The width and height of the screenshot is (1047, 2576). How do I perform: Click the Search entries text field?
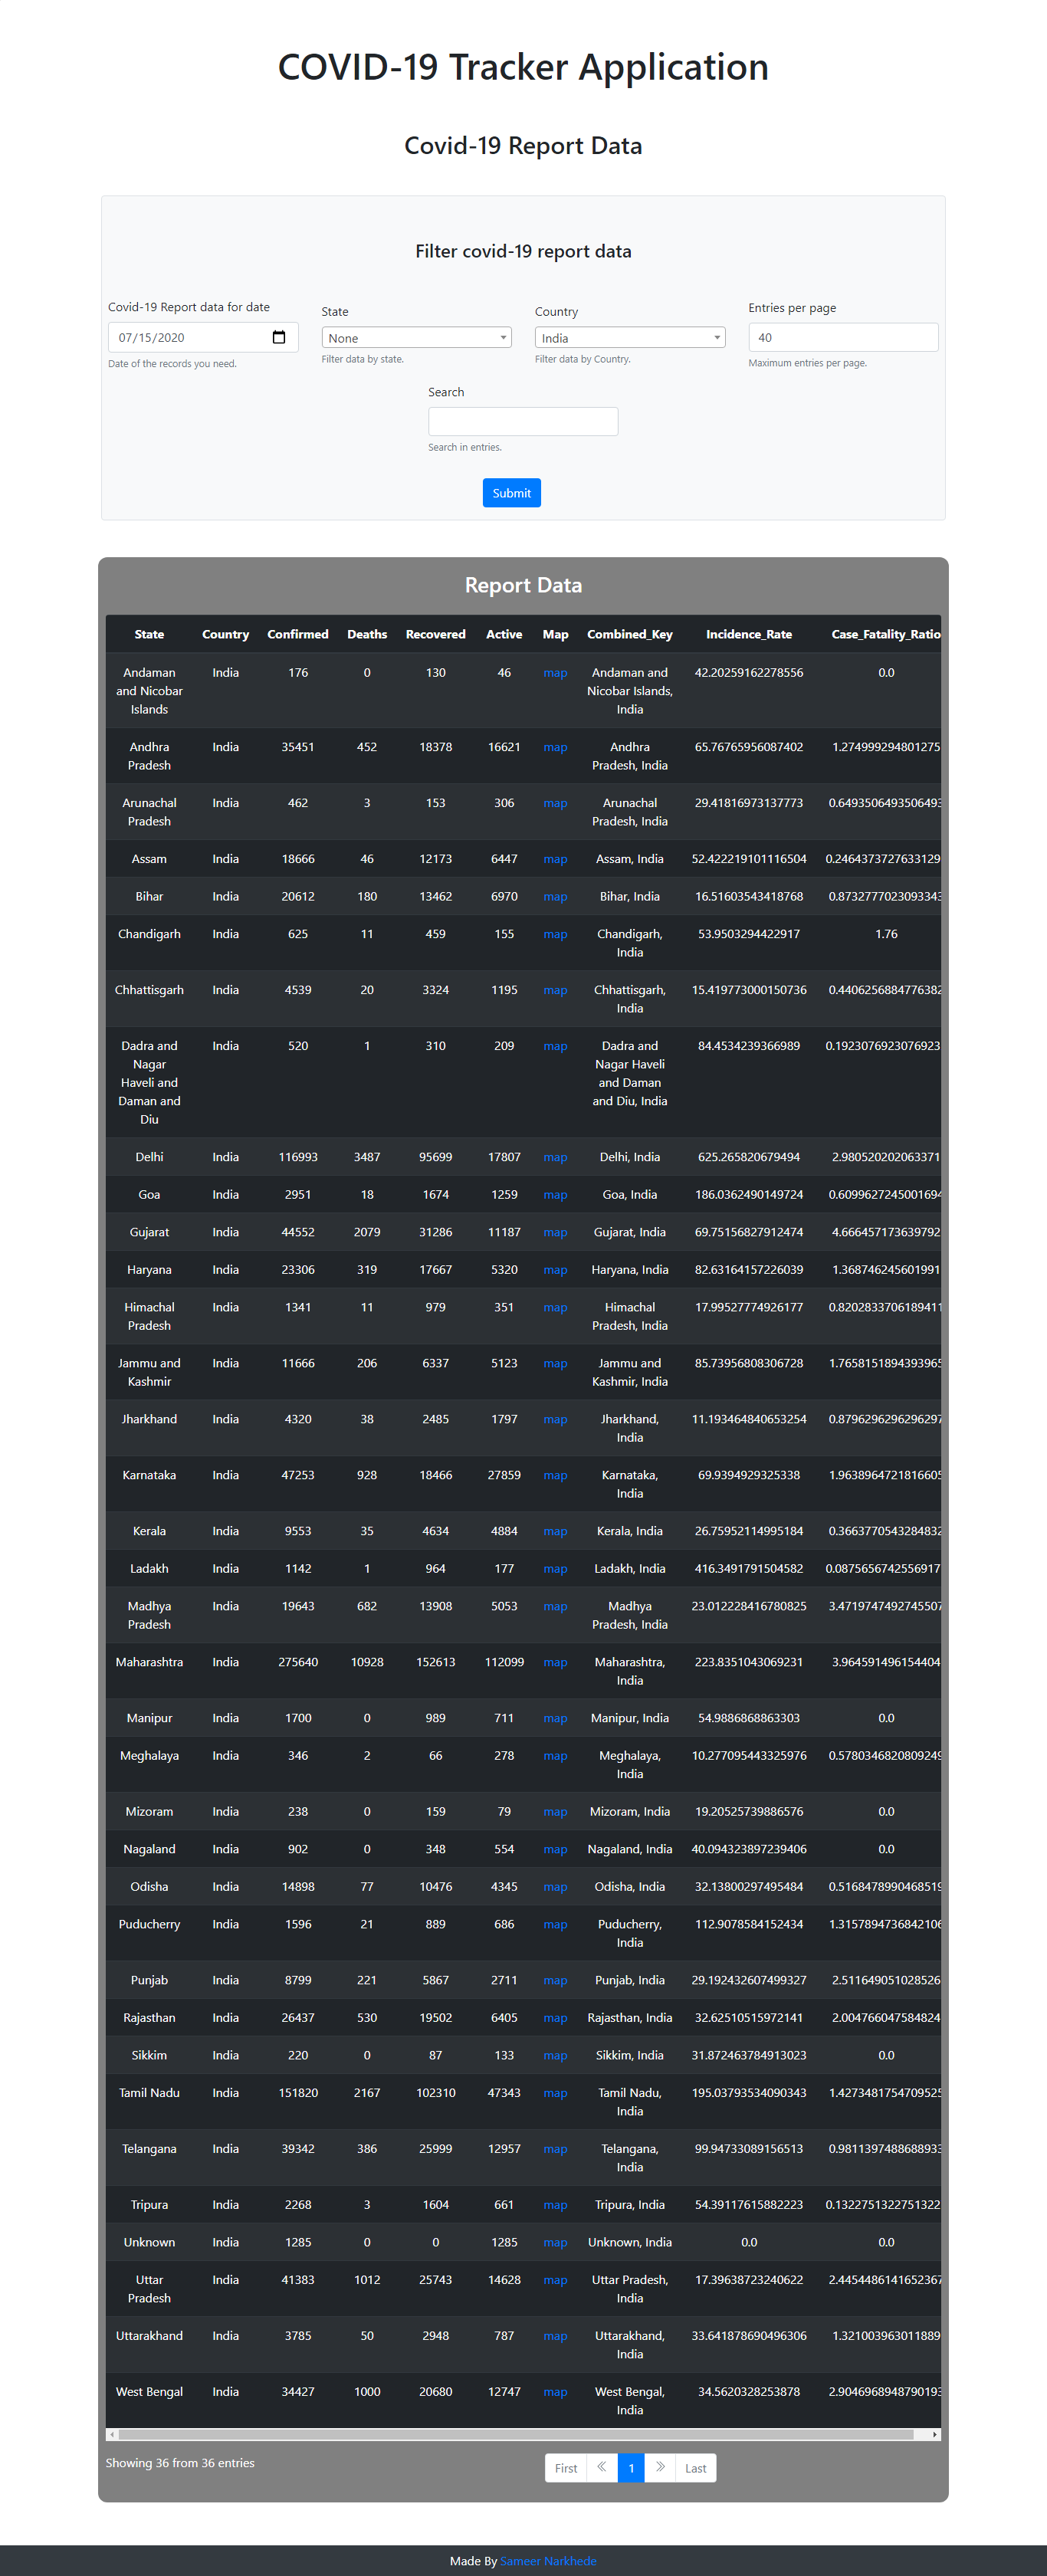[x=523, y=421]
